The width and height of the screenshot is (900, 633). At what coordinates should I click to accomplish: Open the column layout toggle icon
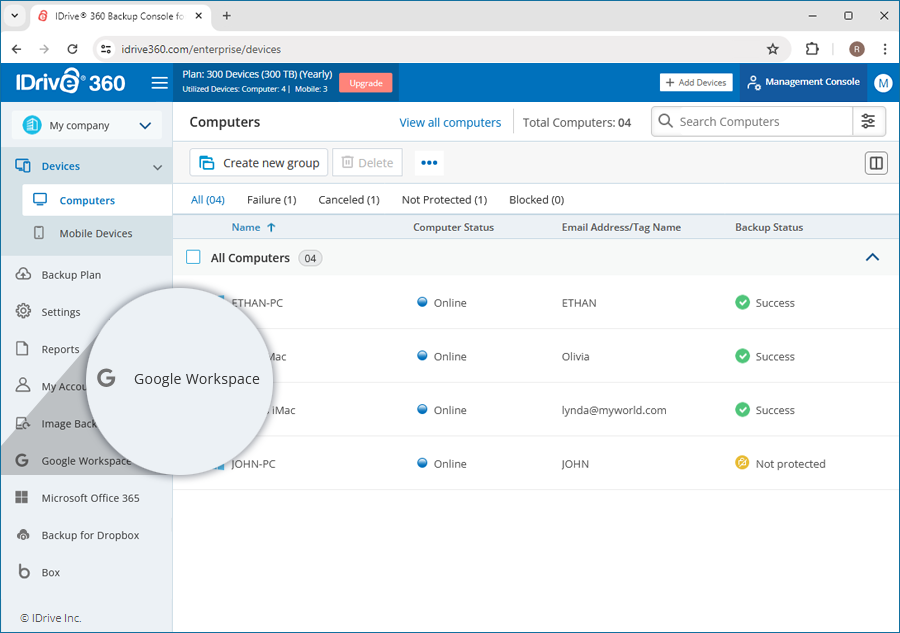tap(876, 163)
